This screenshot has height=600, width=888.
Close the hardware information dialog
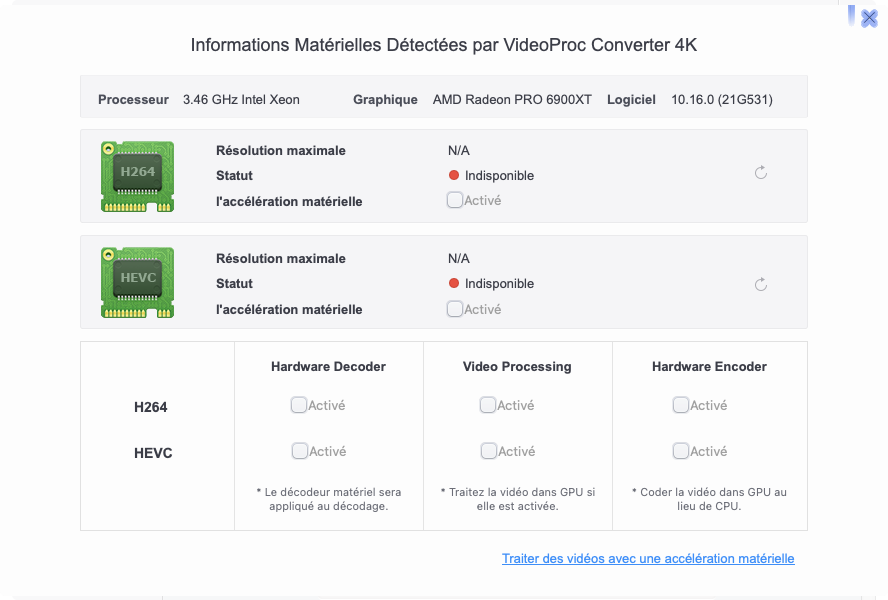pyautogui.click(x=868, y=18)
